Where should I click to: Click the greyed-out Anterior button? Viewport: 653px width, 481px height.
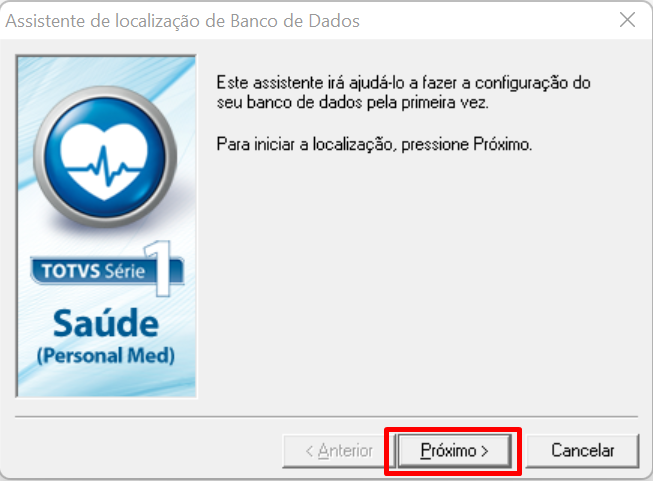coord(338,451)
